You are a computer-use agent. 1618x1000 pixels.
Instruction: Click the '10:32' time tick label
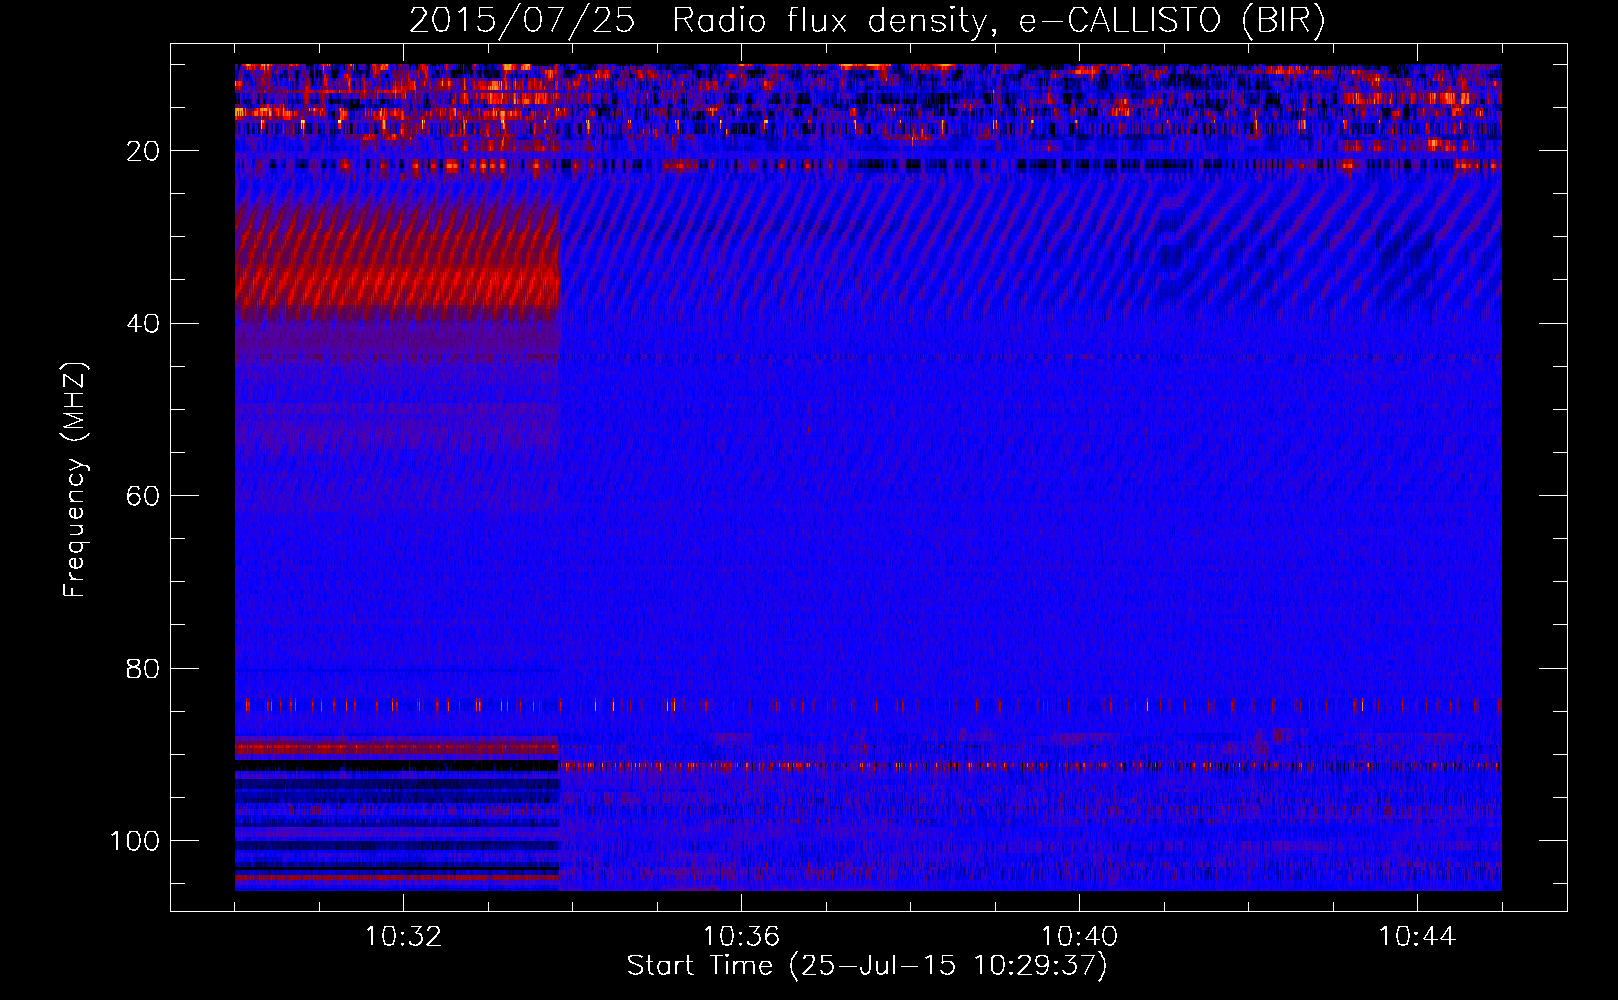coord(403,937)
